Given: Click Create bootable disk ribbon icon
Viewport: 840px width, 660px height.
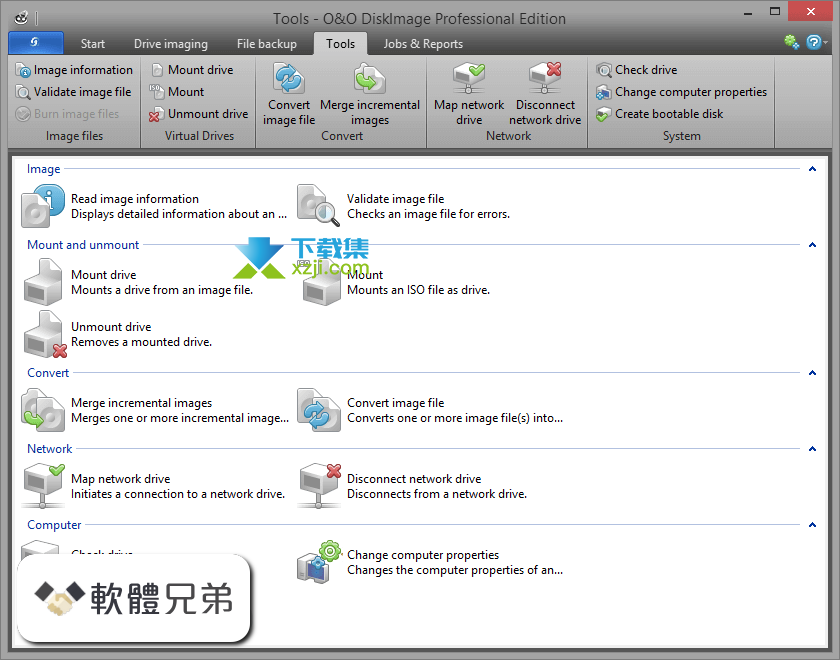Looking at the screenshot, I should pos(604,114).
